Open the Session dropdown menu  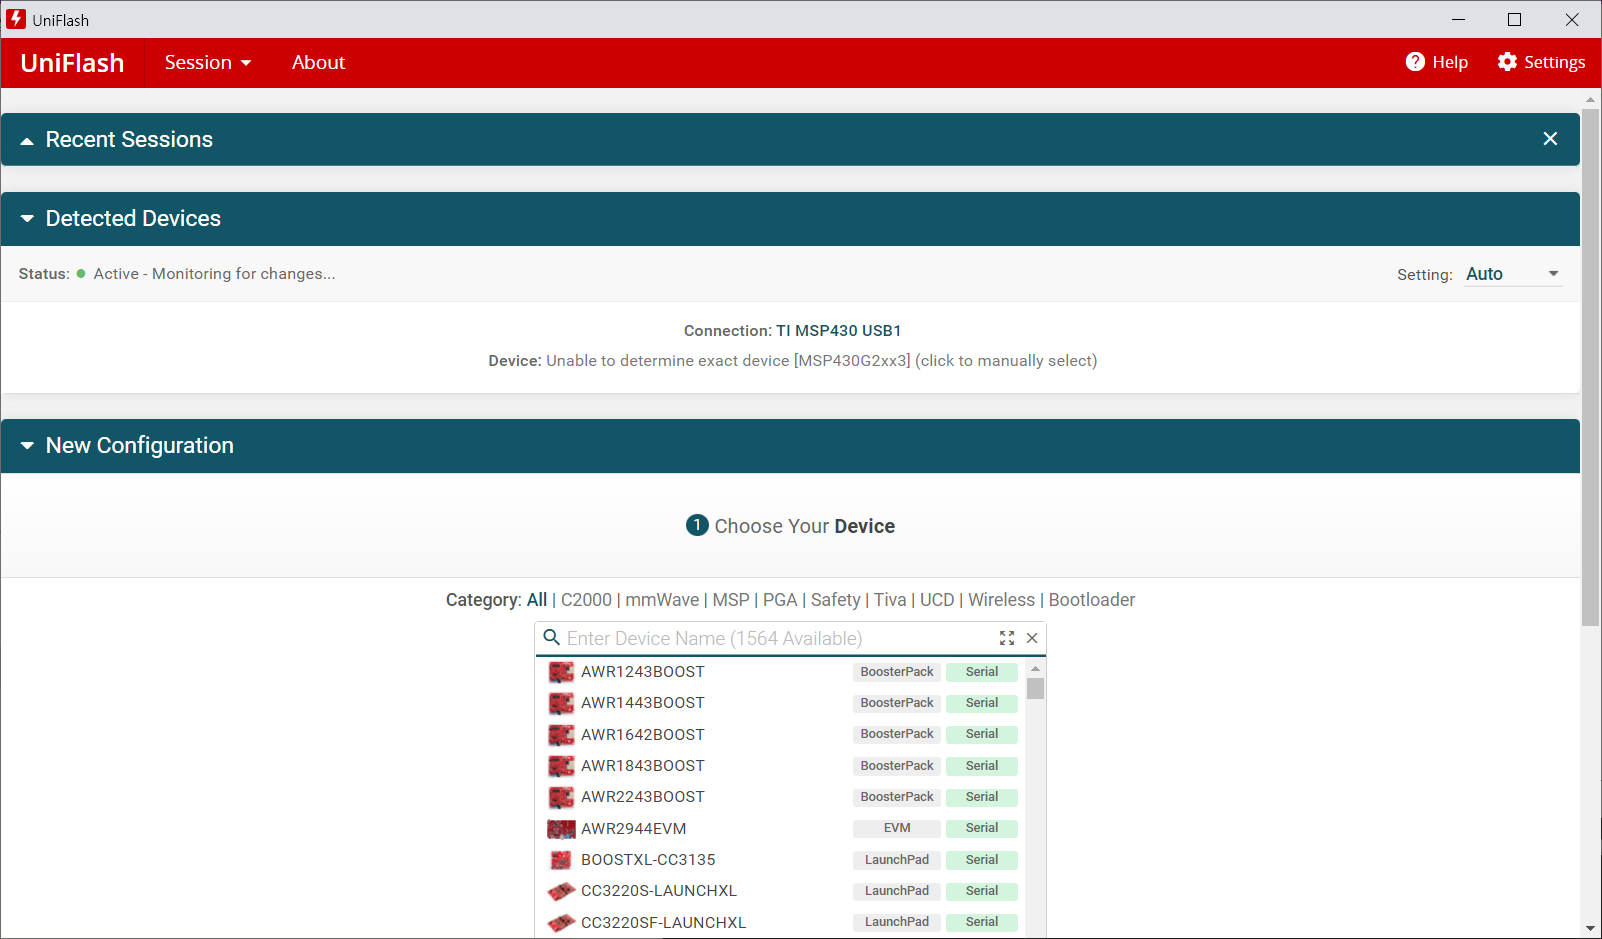[x=208, y=62]
